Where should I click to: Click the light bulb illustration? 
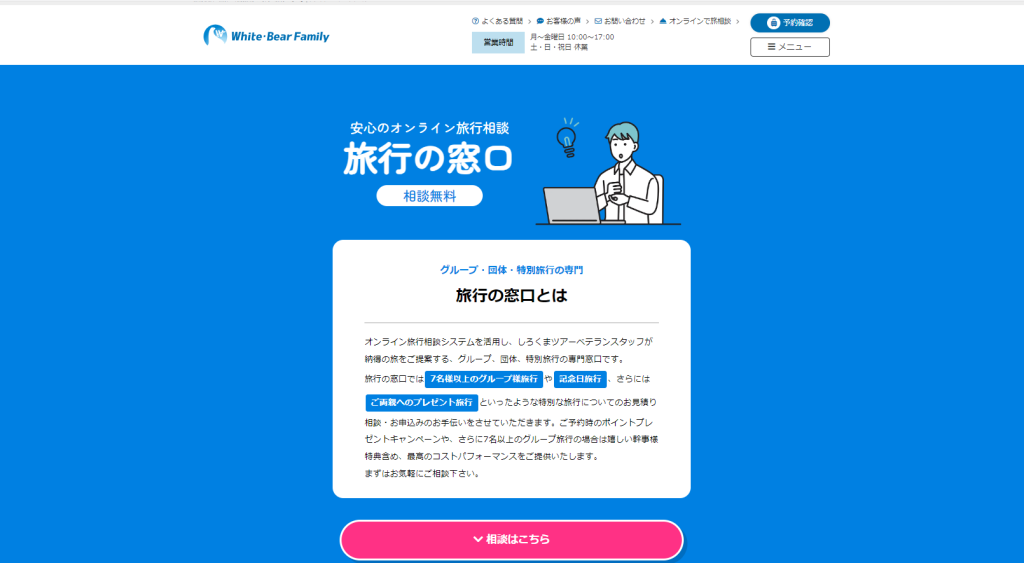coord(567,138)
